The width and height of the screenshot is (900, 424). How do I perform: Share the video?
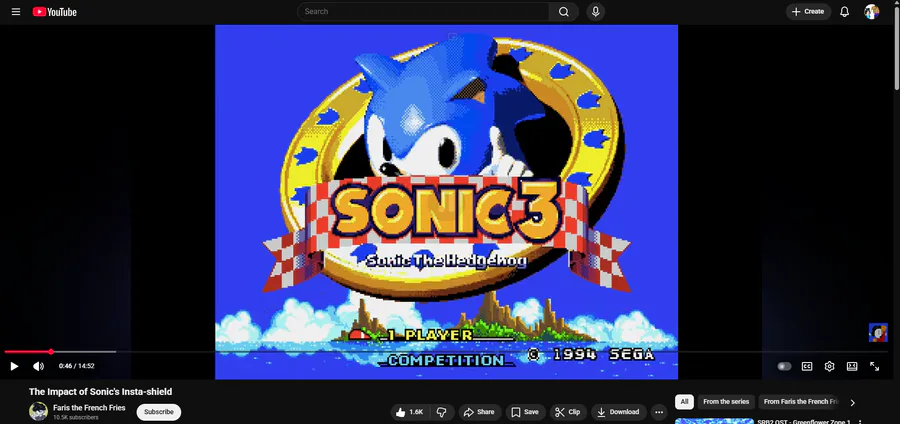pyautogui.click(x=479, y=412)
